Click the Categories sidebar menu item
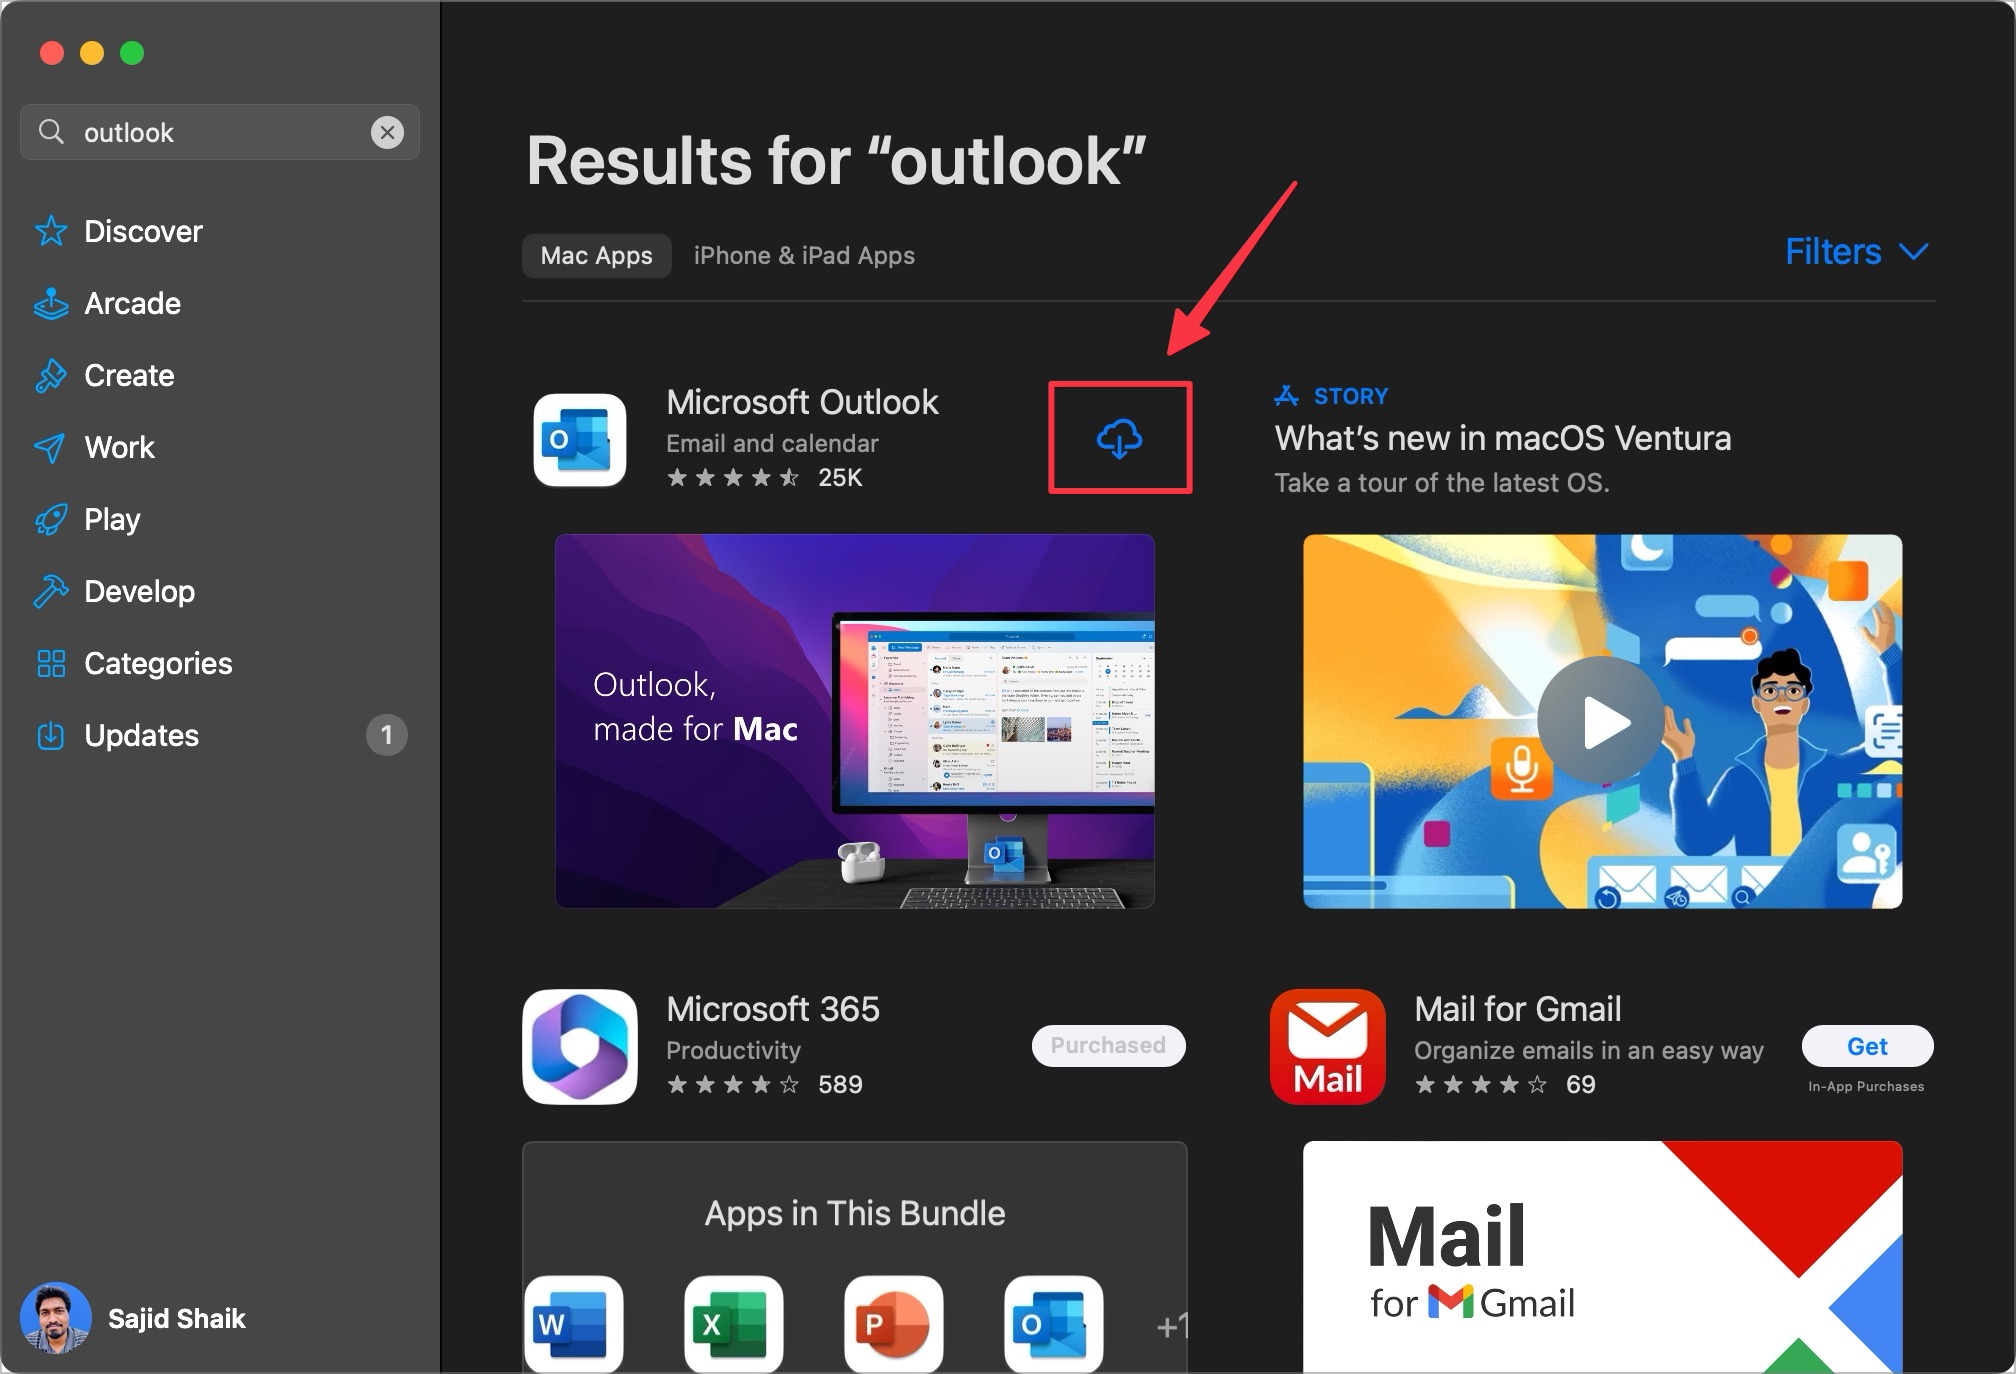Image resolution: width=2016 pixels, height=1374 pixels. click(158, 663)
